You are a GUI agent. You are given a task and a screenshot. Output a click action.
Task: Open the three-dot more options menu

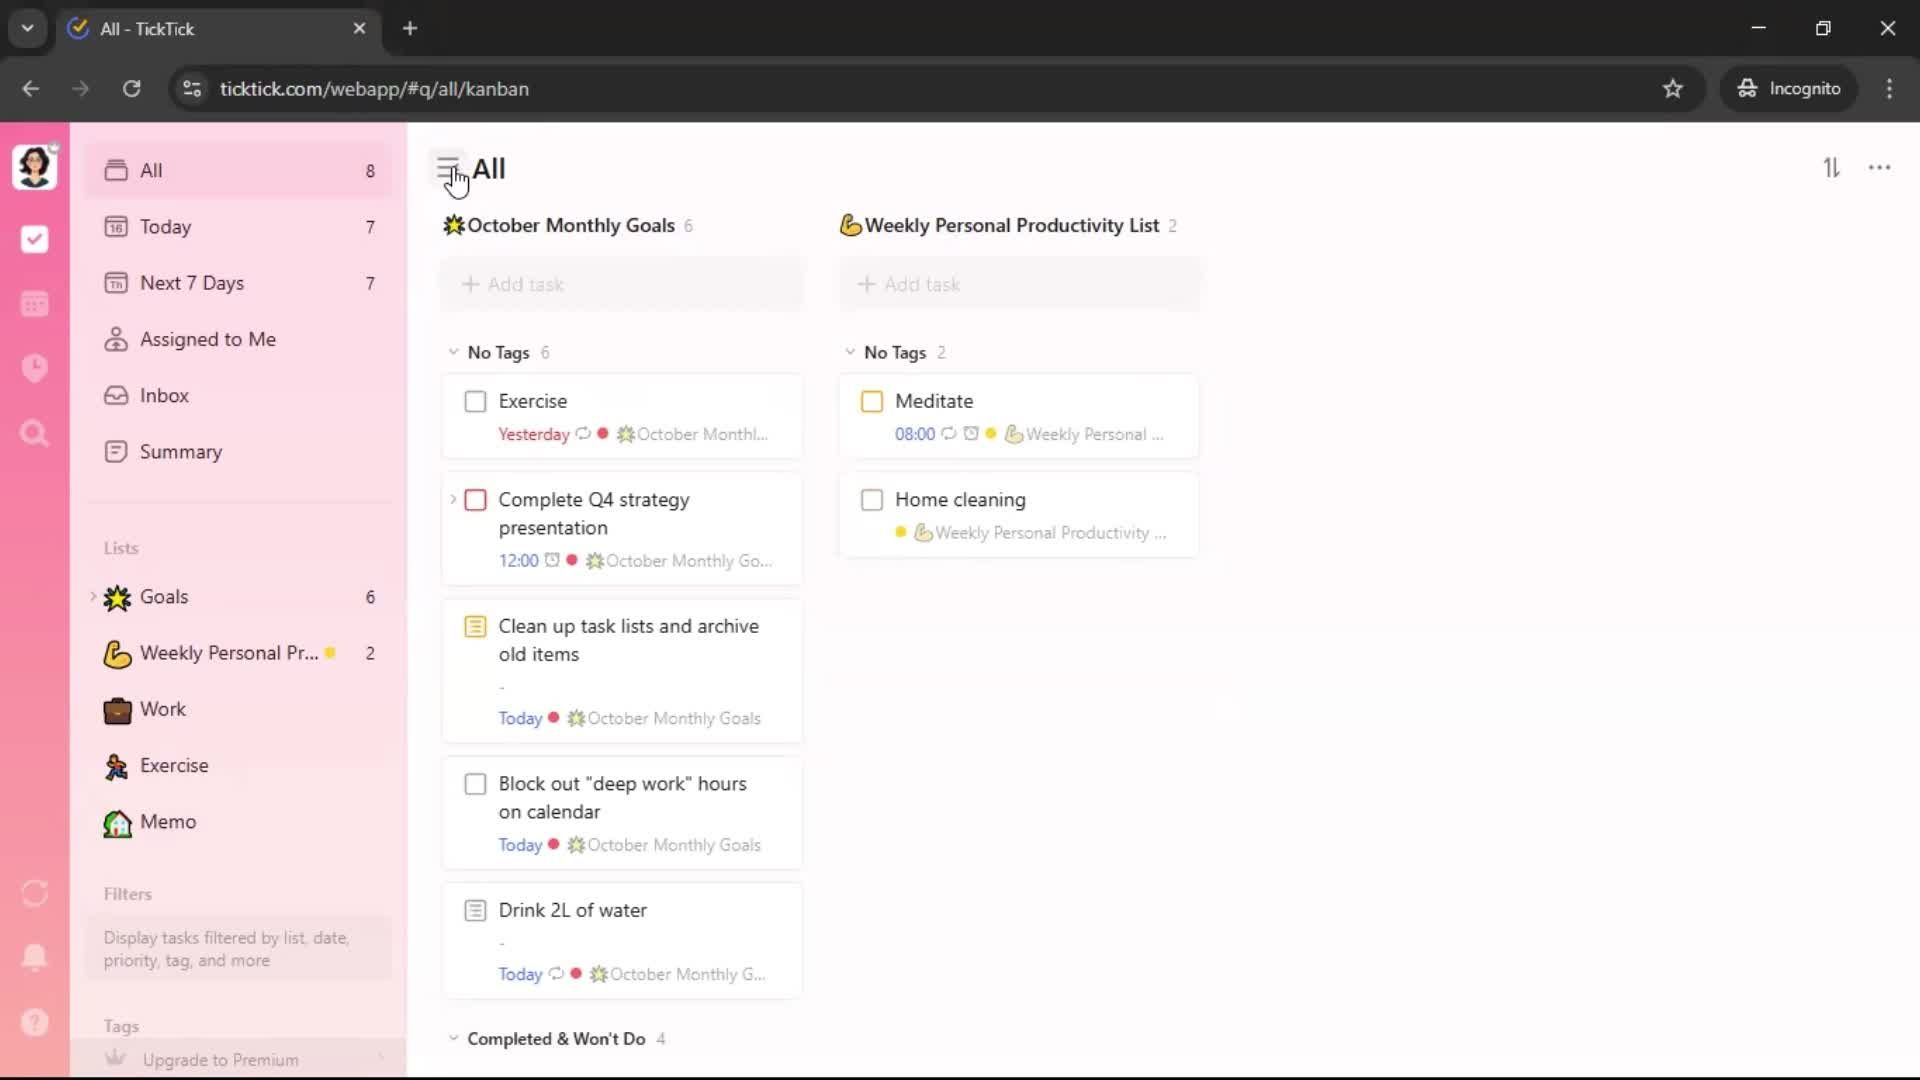(x=1879, y=168)
